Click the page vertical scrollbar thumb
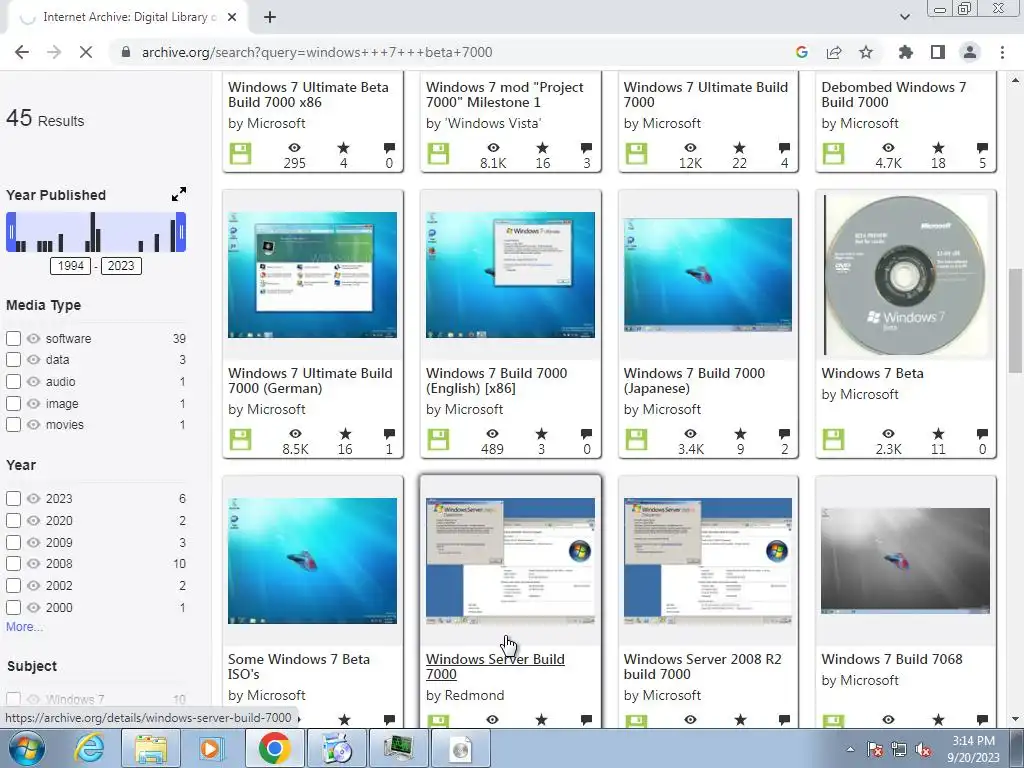This screenshot has height=768, width=1024. click(x=1015, y=320)
